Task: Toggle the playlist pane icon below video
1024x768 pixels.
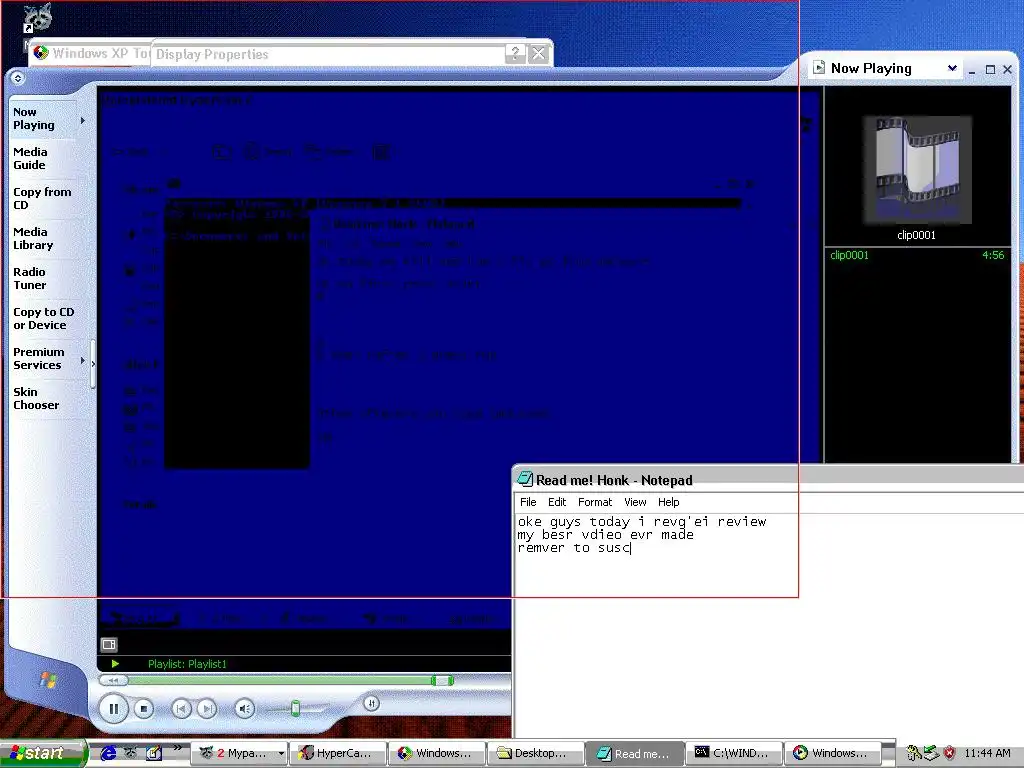Action: [x=109, y=645]
